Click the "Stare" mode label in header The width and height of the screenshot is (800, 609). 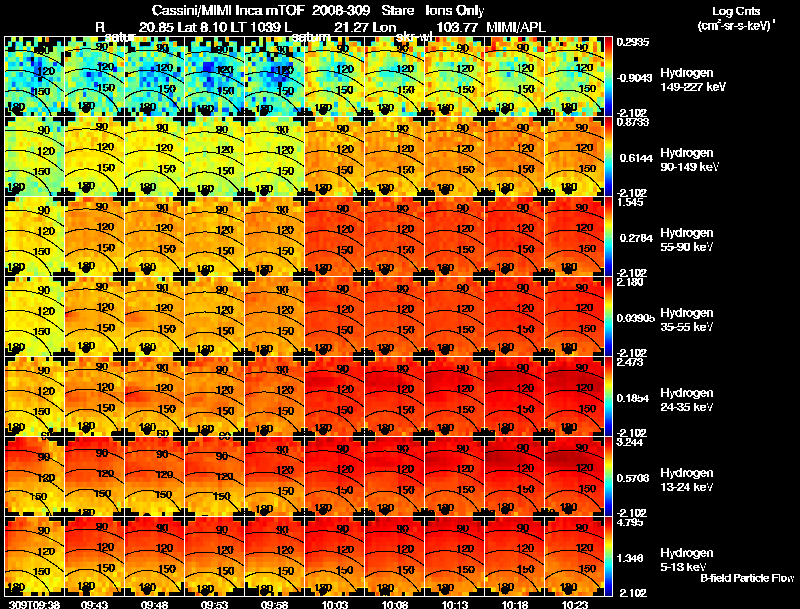[398, 11]
